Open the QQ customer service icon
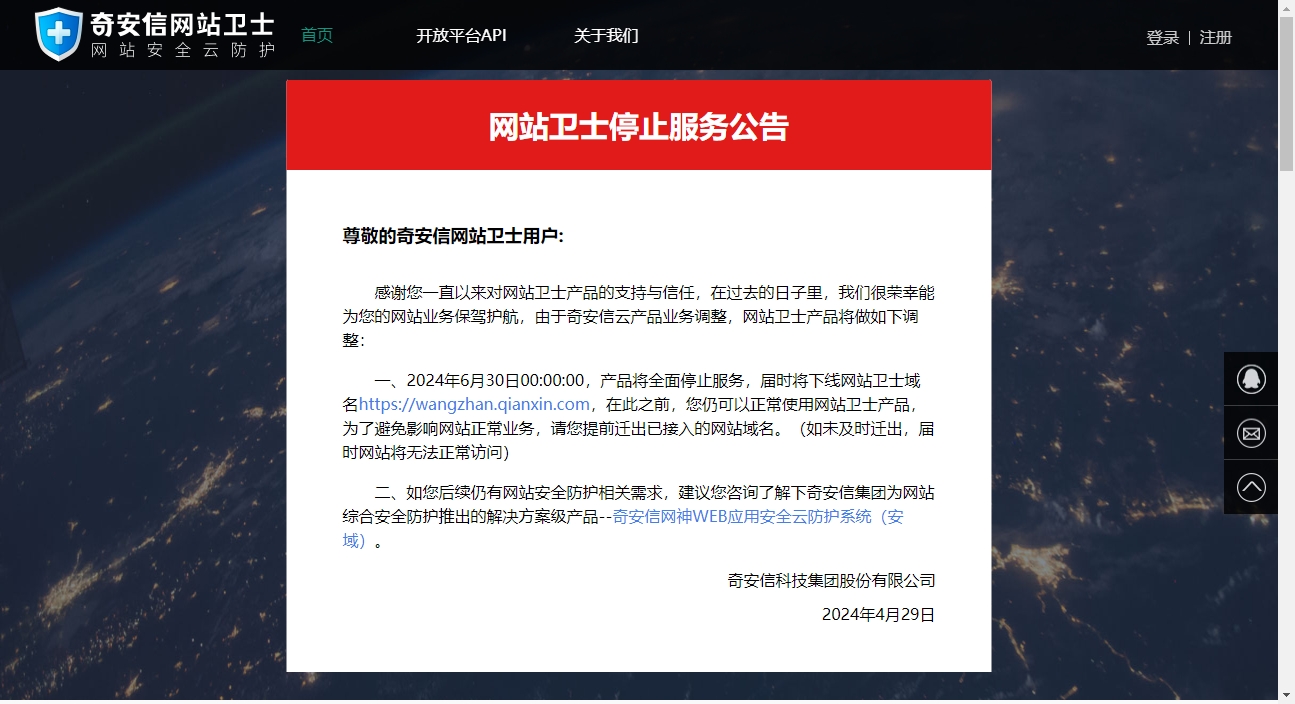 coord(1251,379)
